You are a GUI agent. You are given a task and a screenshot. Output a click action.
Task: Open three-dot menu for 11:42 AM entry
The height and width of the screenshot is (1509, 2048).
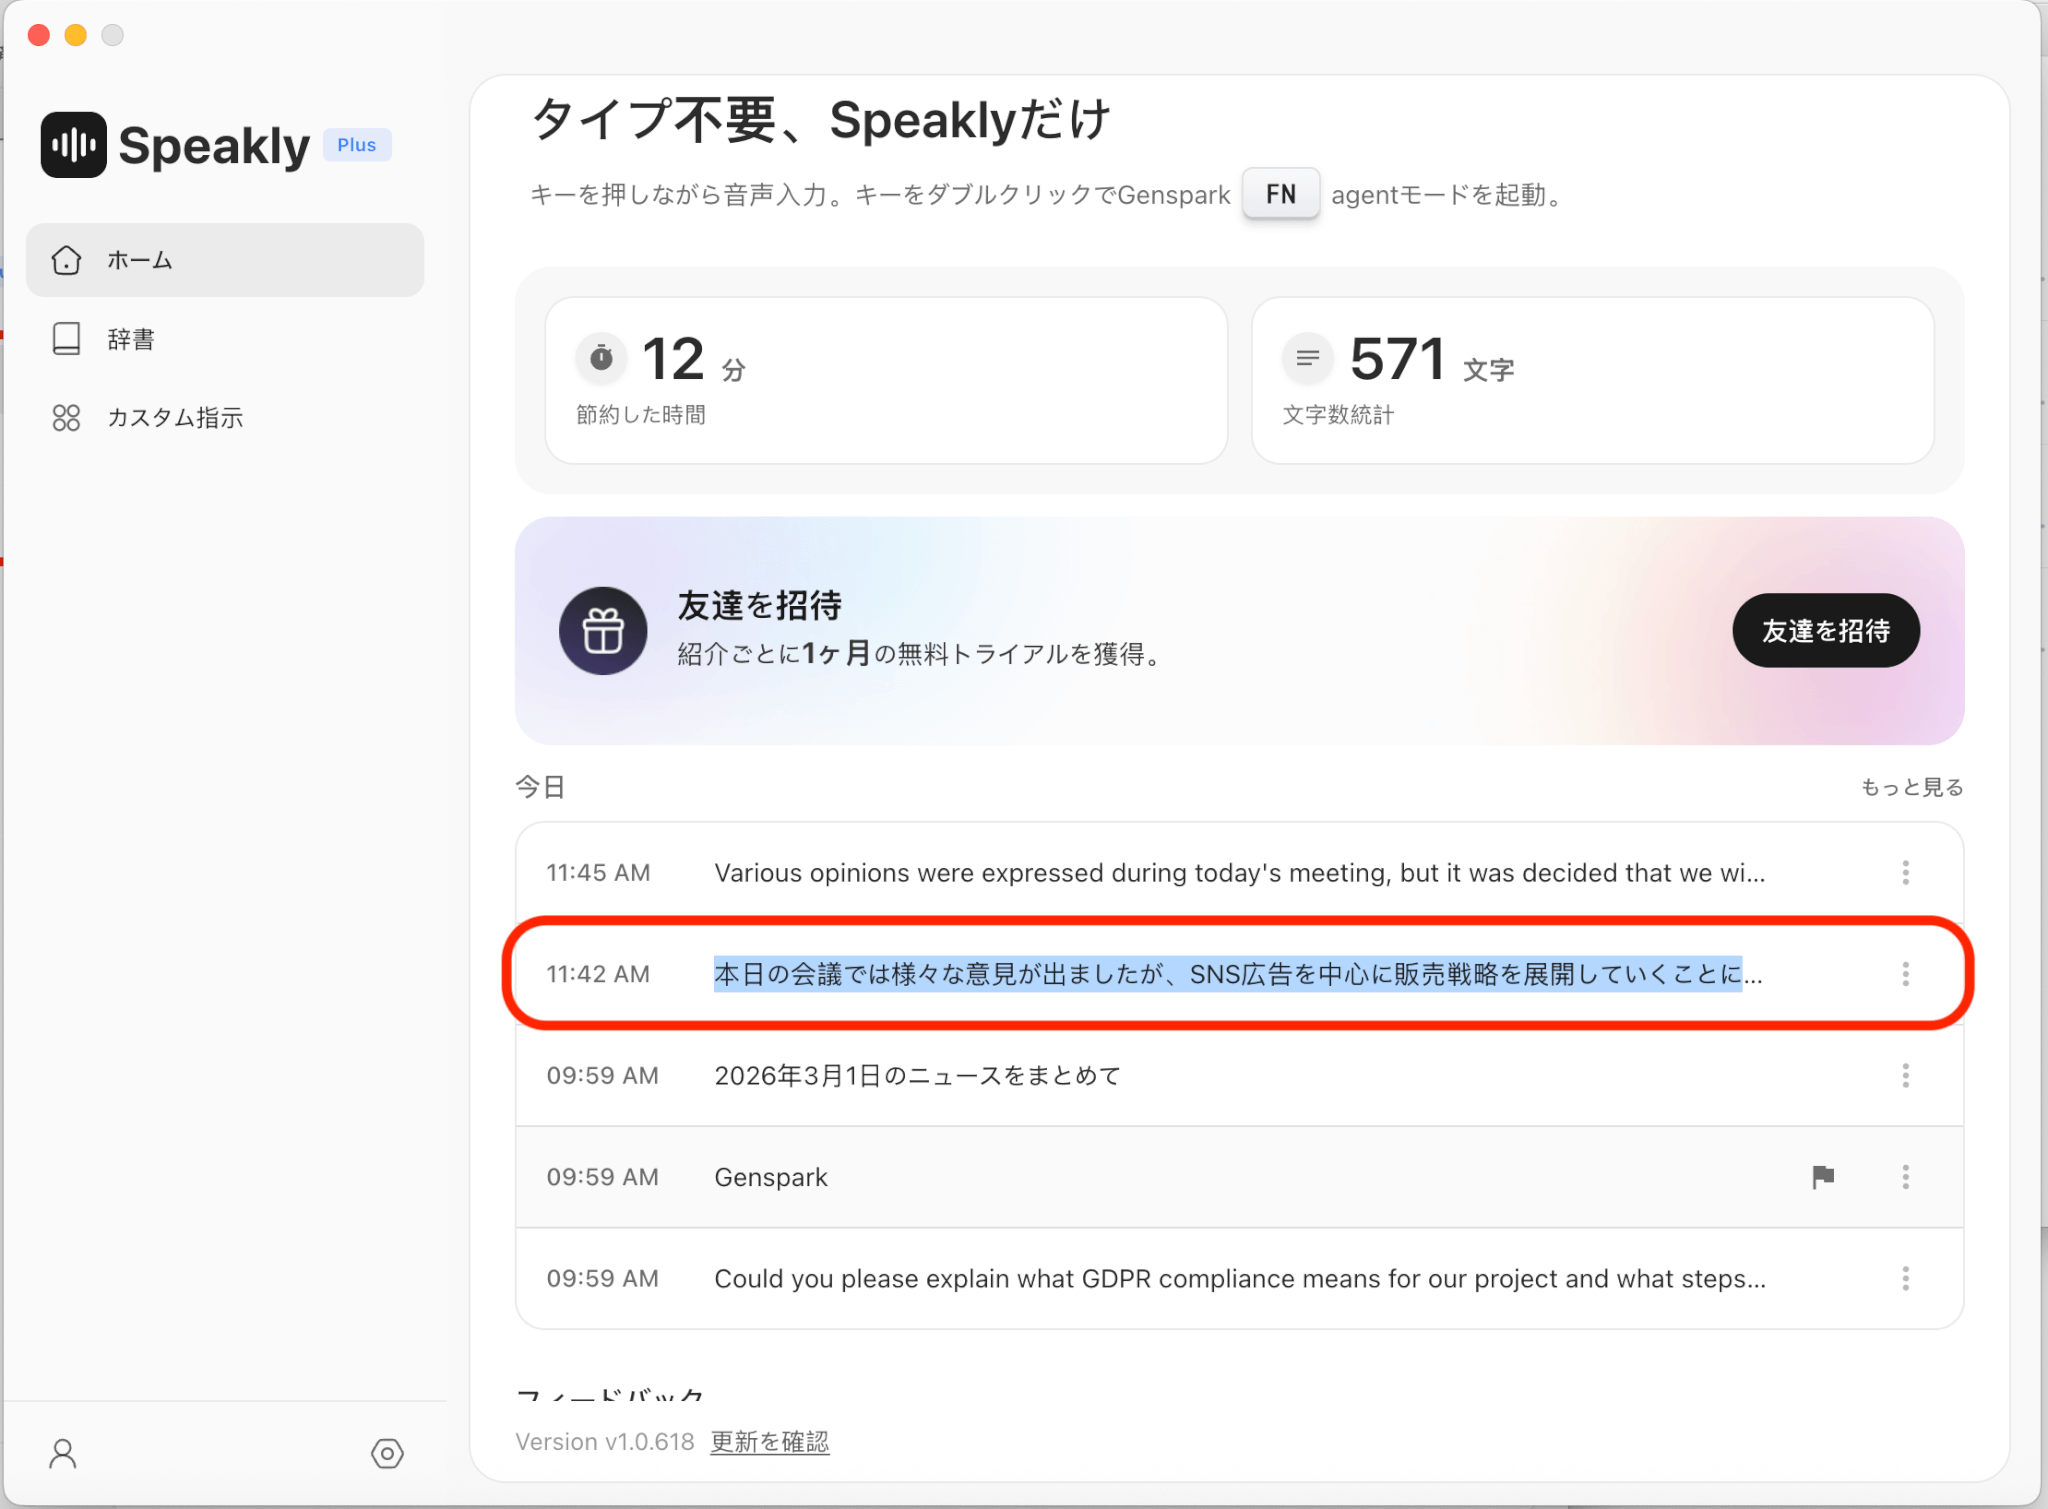click(x=1905, y=974)
